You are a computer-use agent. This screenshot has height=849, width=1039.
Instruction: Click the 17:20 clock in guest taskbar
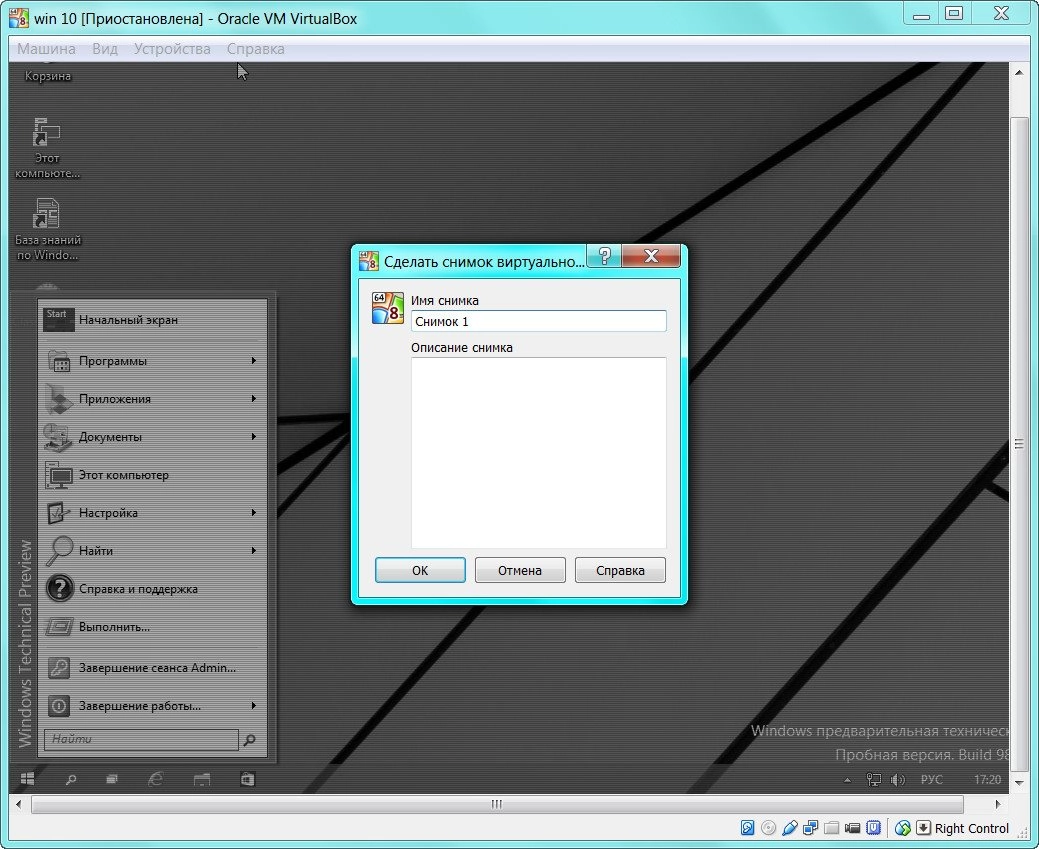tap(987, 779)
